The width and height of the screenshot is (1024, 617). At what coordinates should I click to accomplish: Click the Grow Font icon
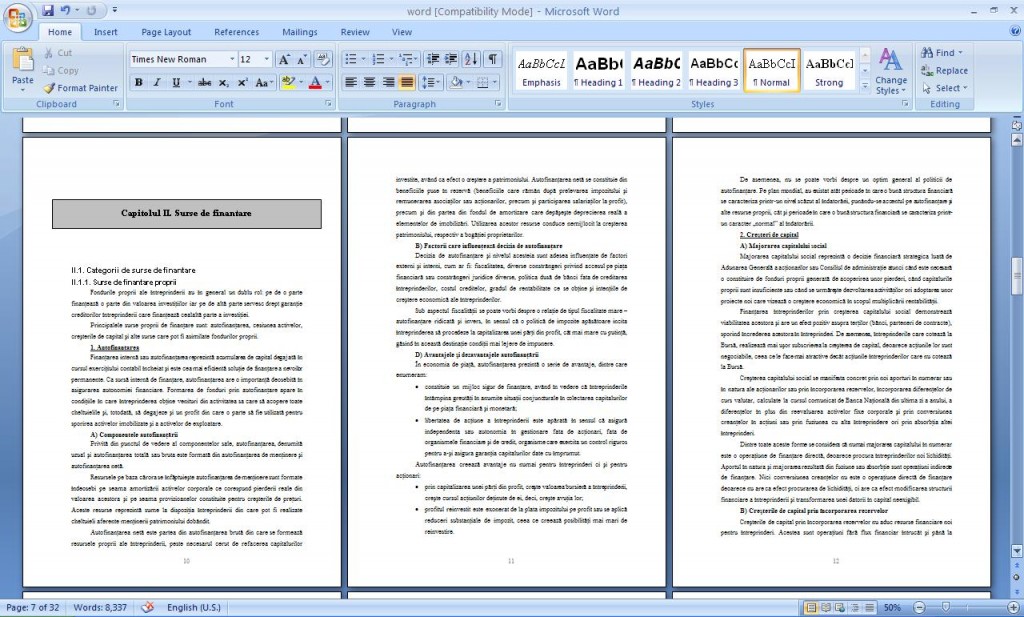click(284, 60)
